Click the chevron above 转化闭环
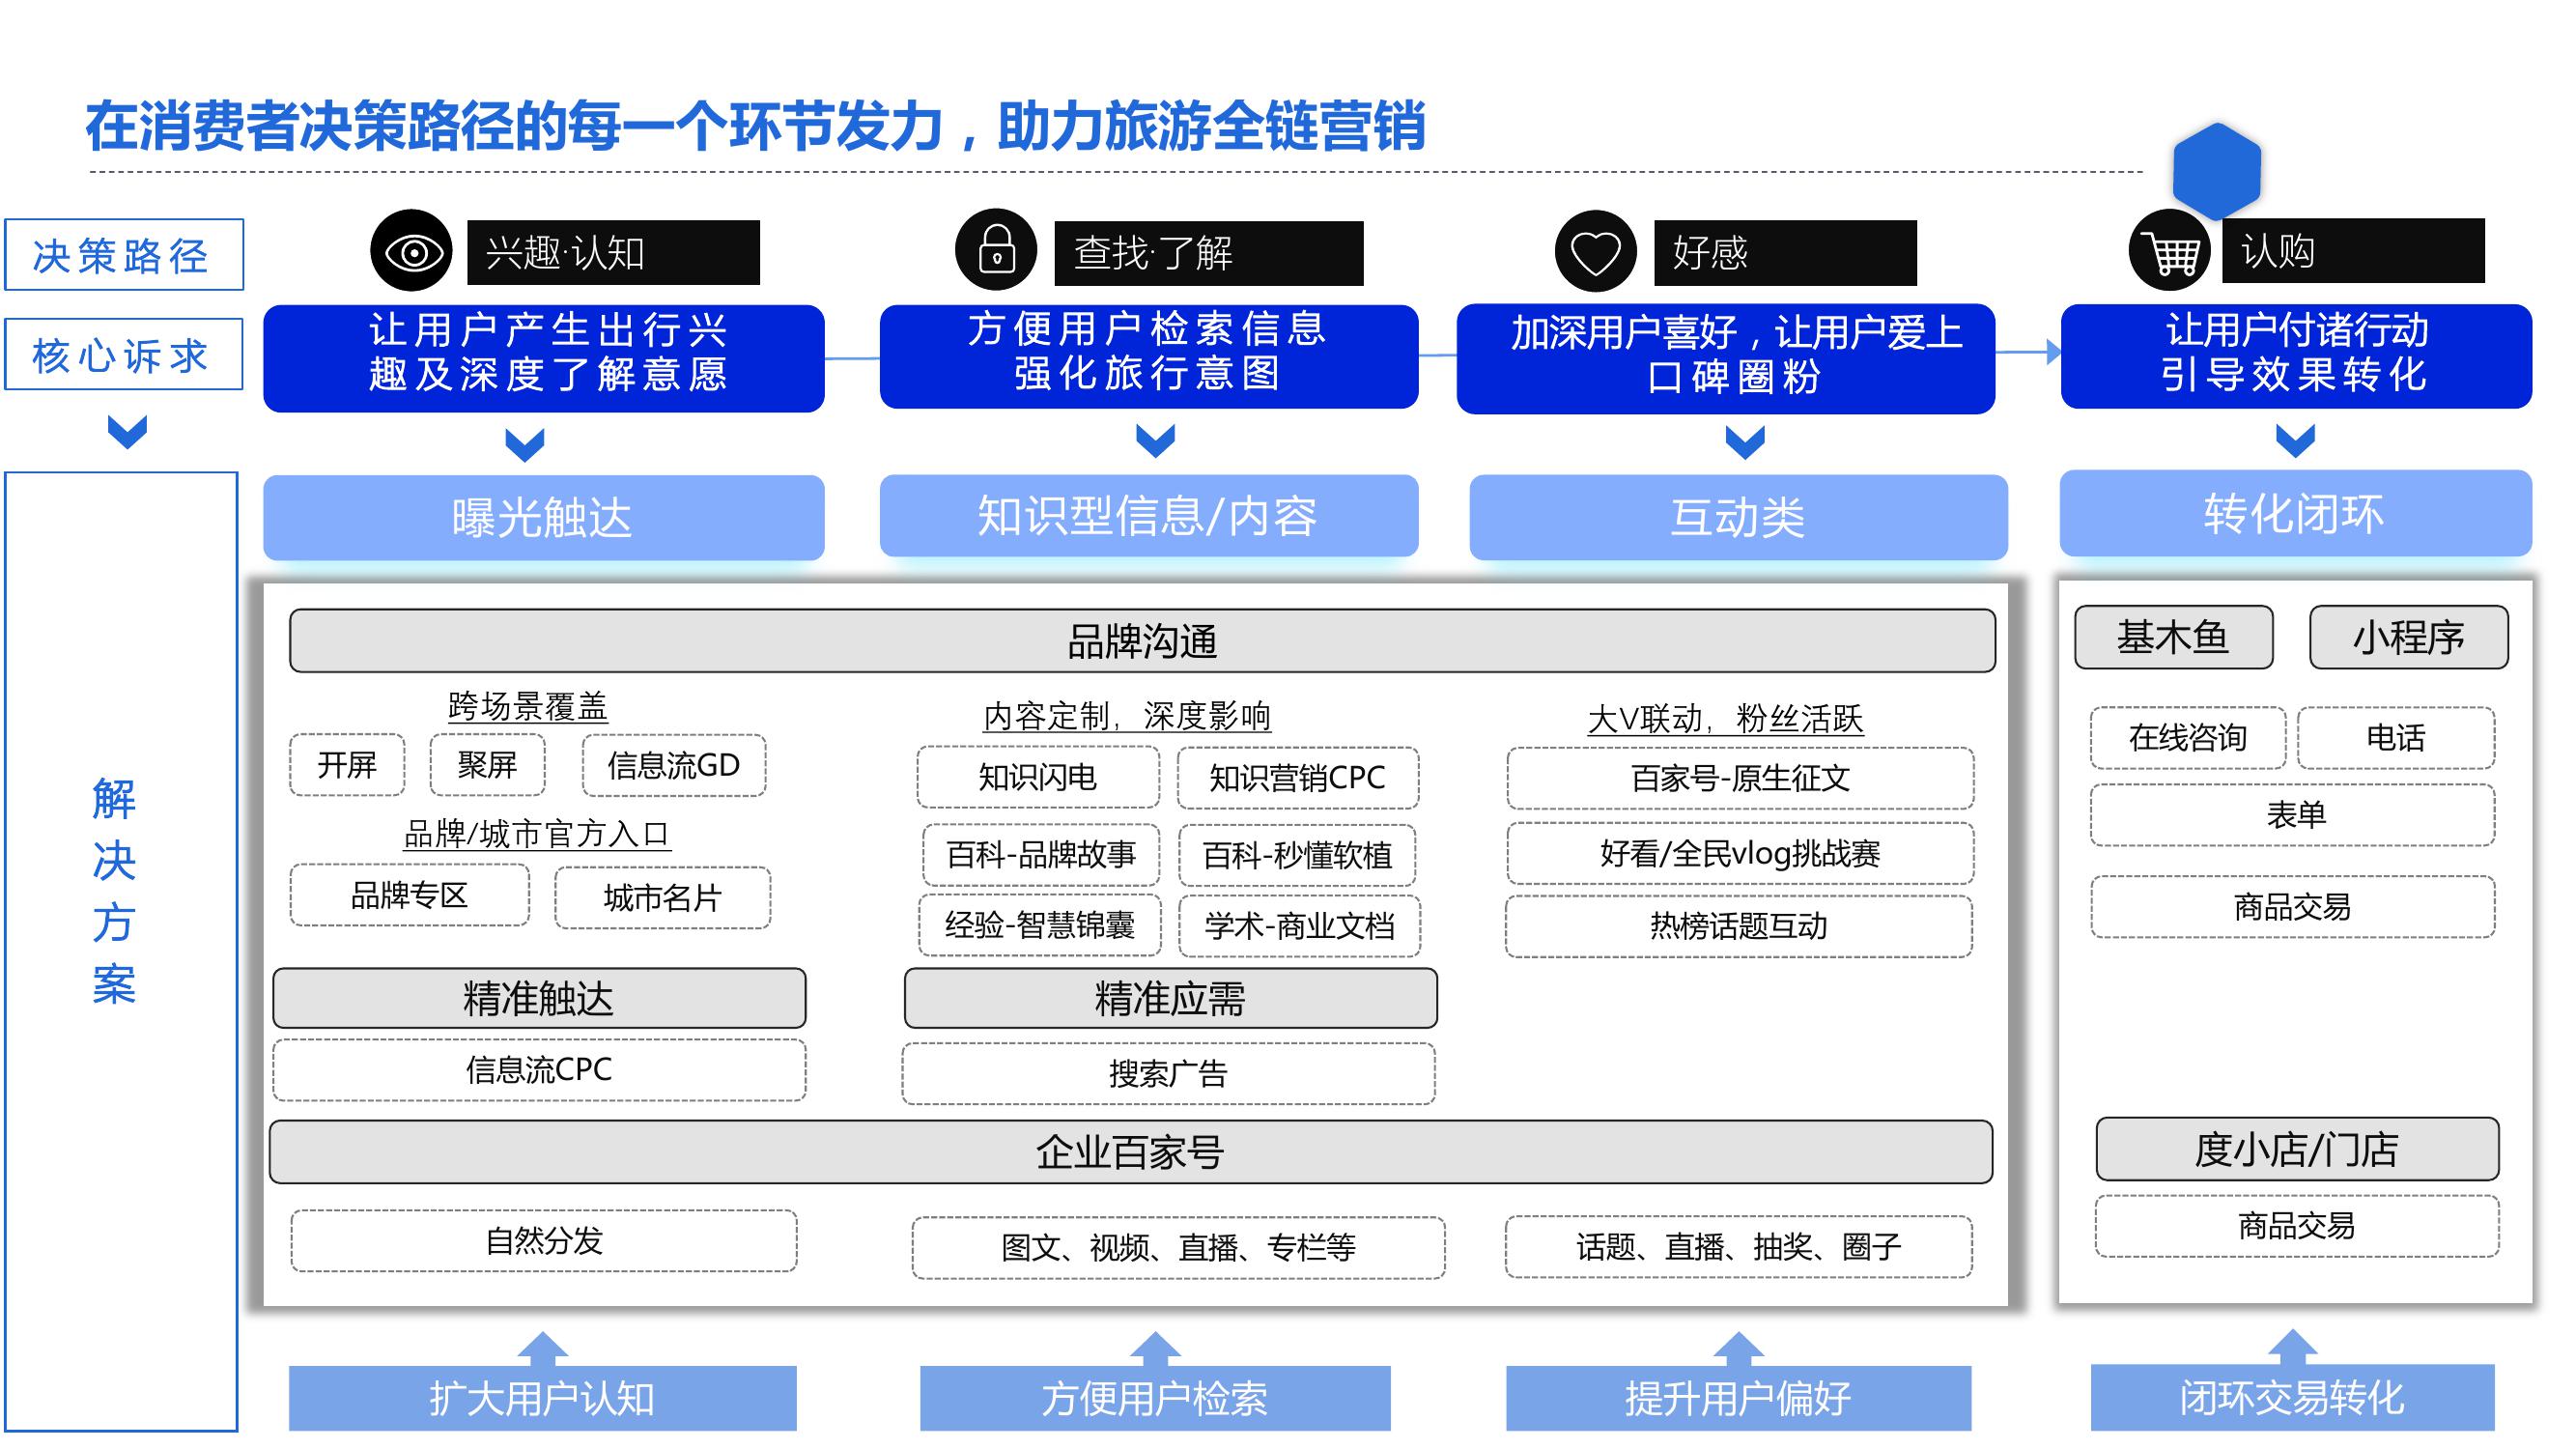The image size is (2576, 1449). [2295, 440]
